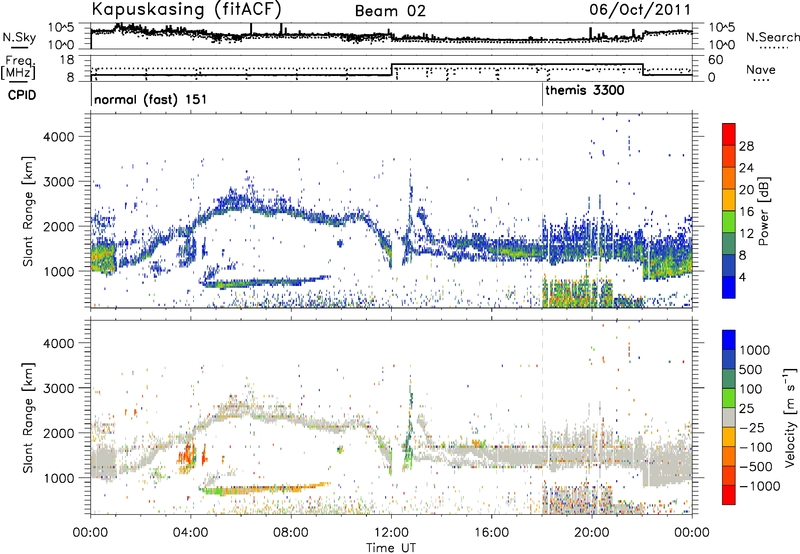Click the "08:00" time tick label
800x554 pixels.
click(291, 533)
